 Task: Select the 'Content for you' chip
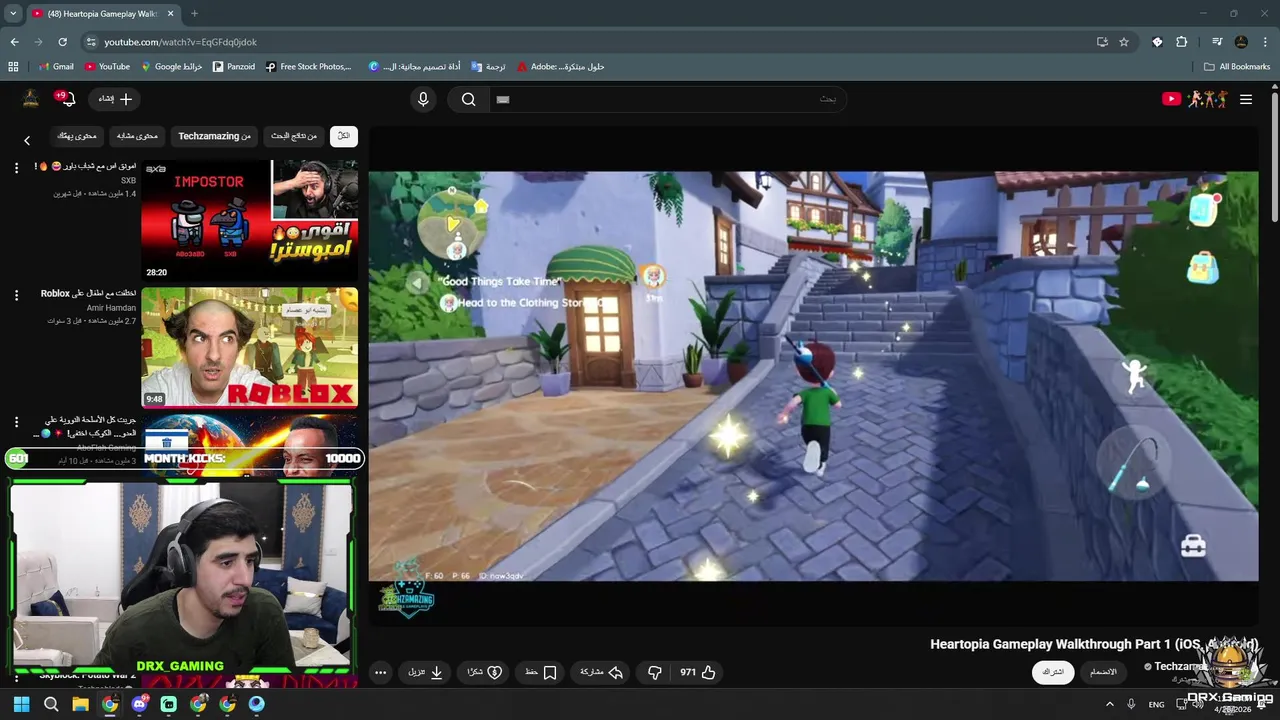tap(77, 136)
